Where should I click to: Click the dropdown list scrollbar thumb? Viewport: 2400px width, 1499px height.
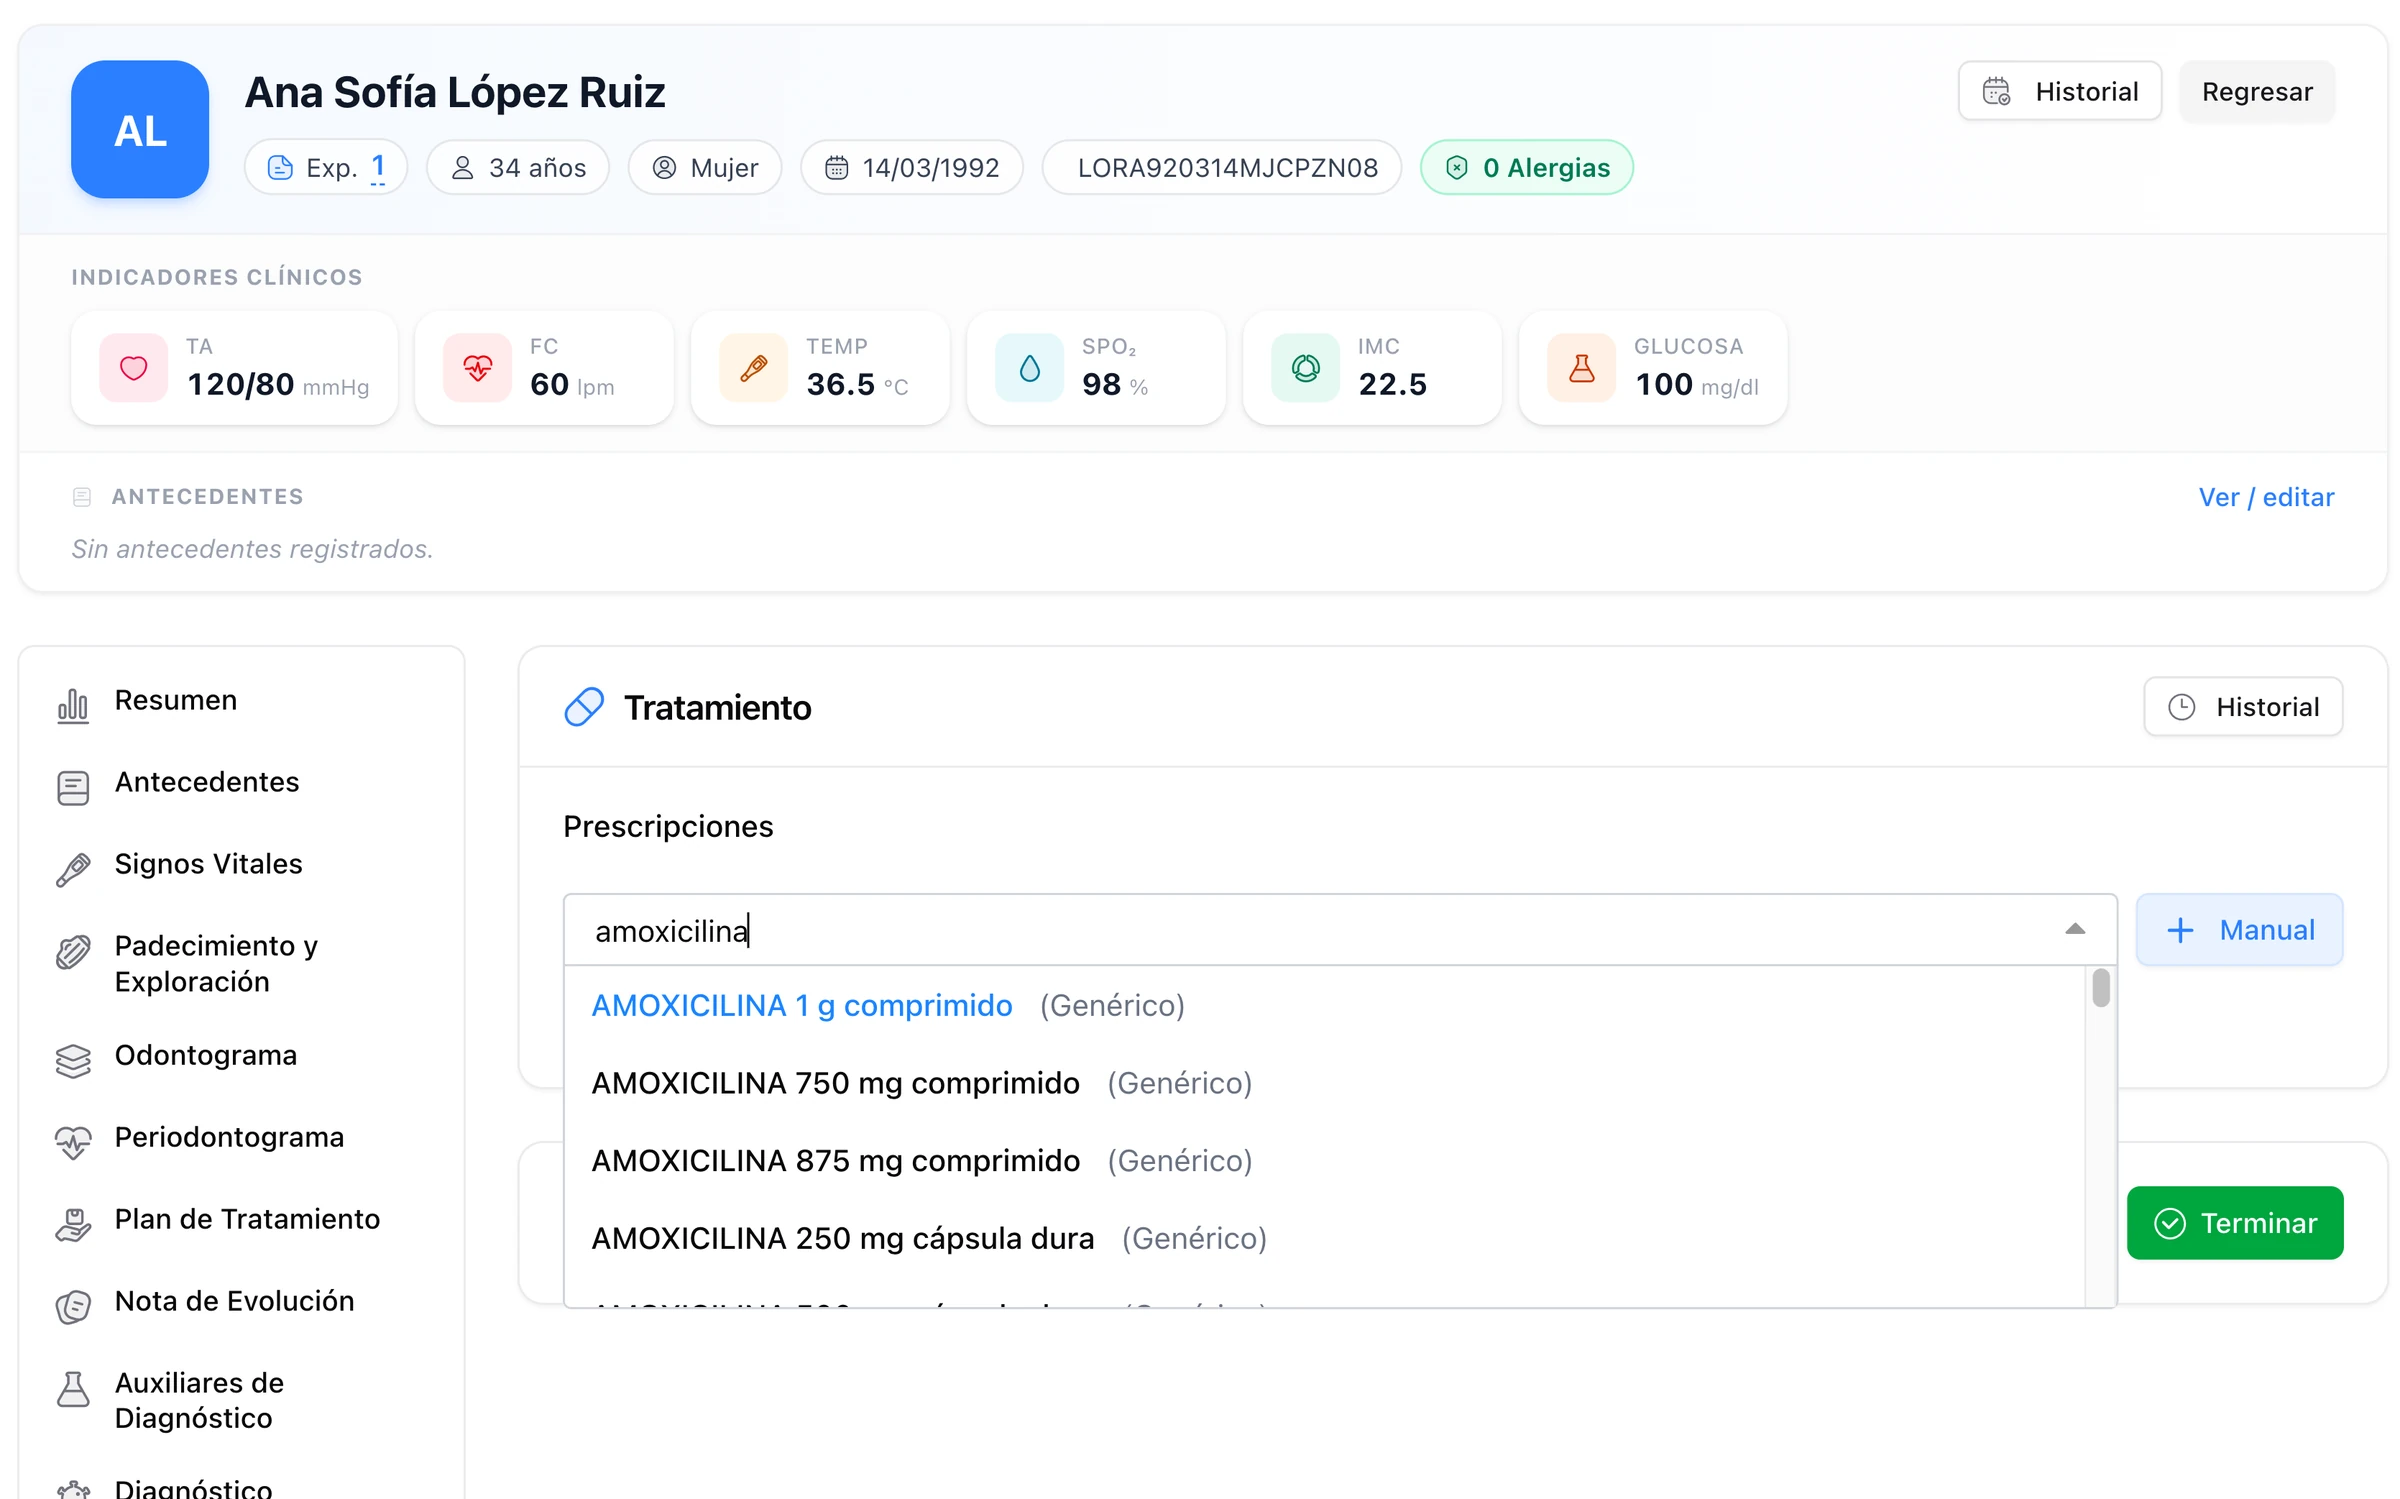point(2101,988)
